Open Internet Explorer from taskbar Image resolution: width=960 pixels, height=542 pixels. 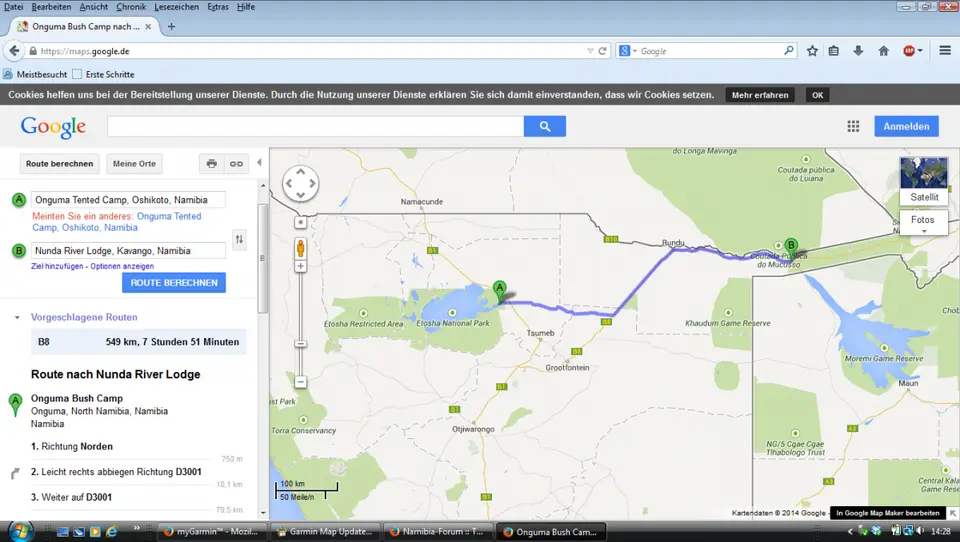(111, 532)
